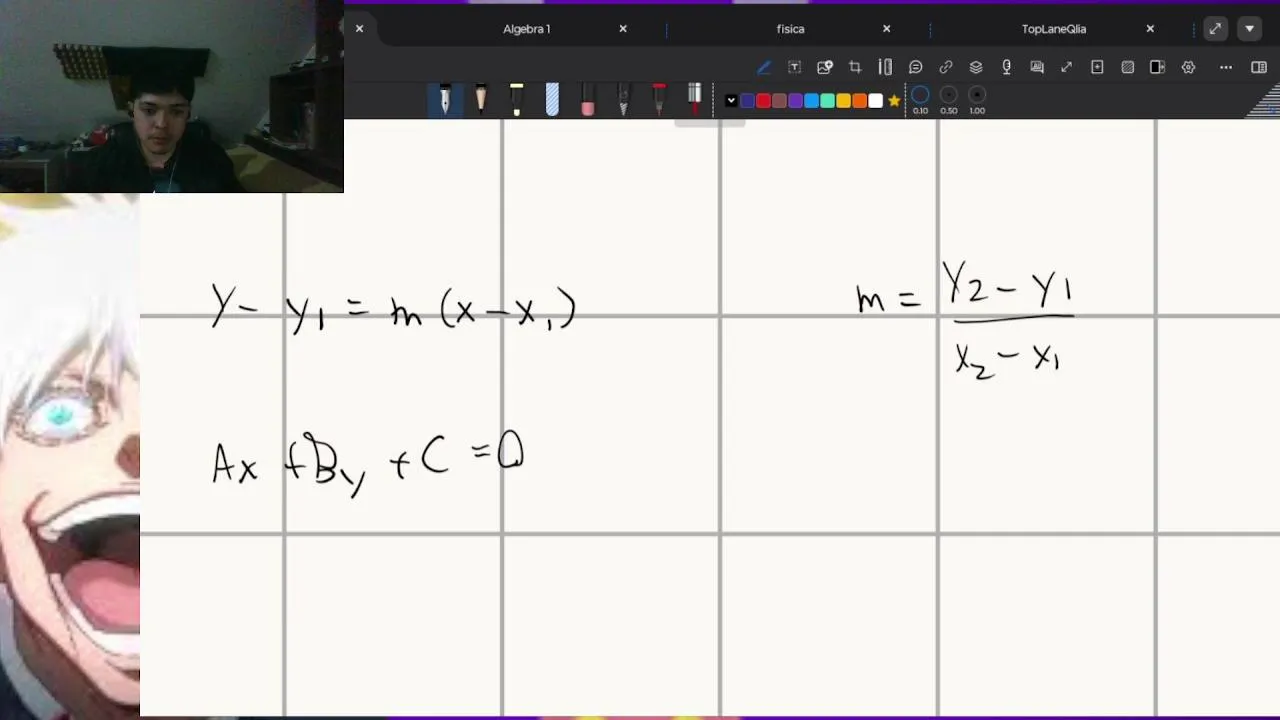The height and width of the screenshot is (720, 1280).
Task: Close the TopLaneQlia tab
Action: pos(1150,29)
